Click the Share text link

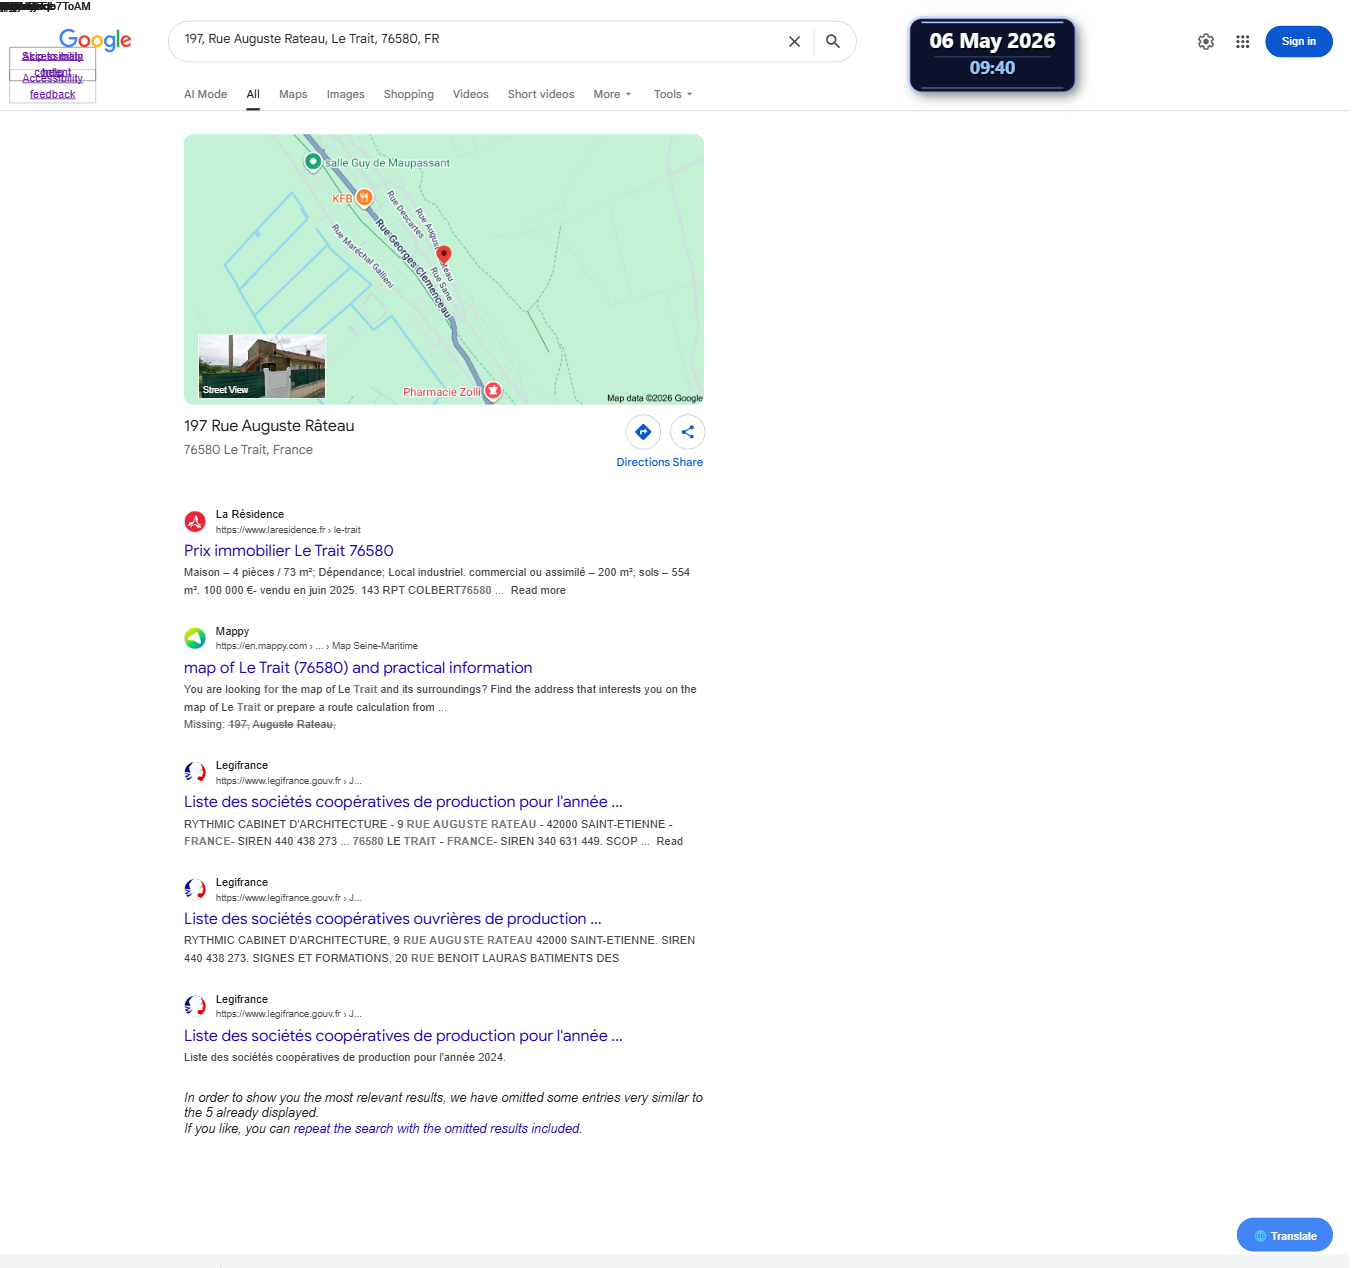[688, 462]
